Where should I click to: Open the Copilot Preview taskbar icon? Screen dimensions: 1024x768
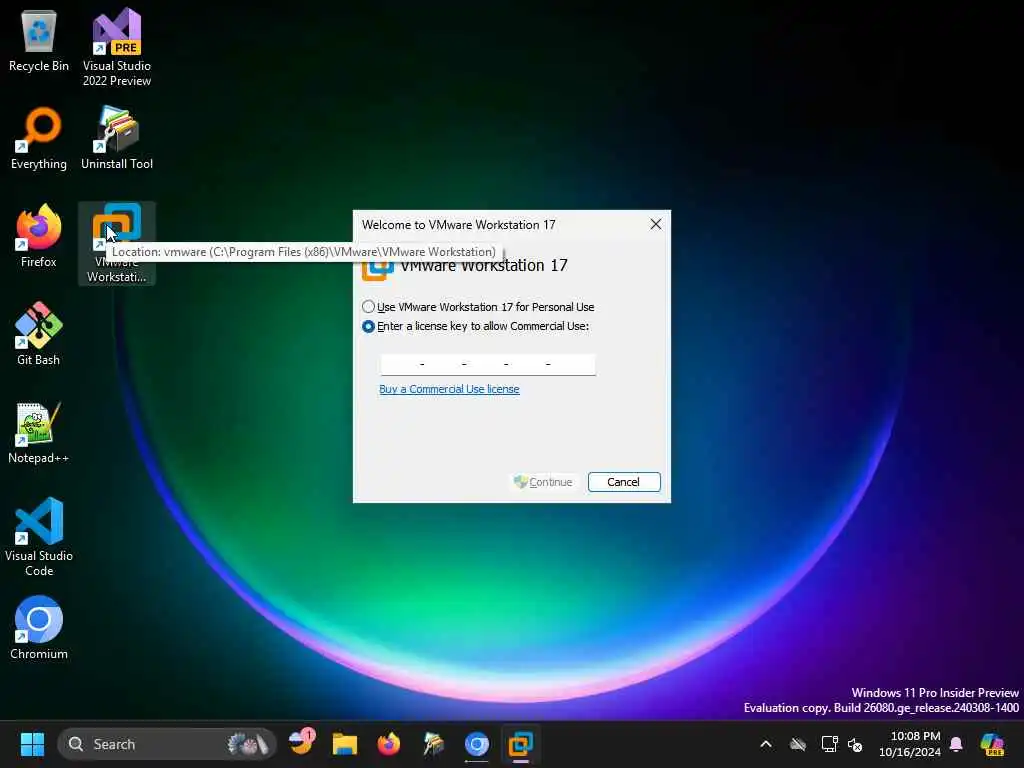(x=992, y=744)
